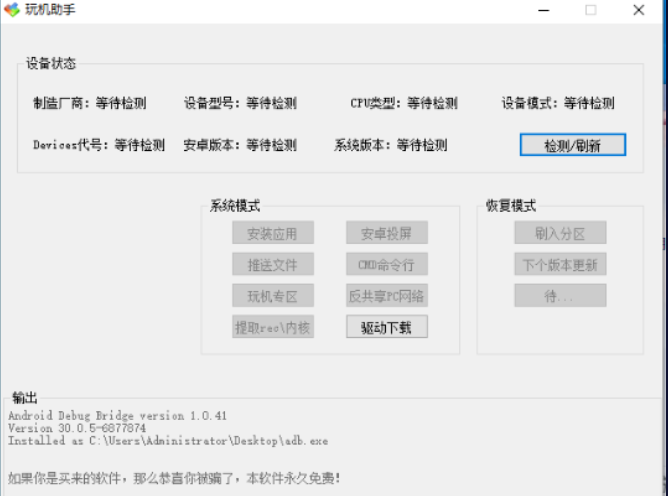Open 安卓投屏 screen mirroring

tap(386, 233)
